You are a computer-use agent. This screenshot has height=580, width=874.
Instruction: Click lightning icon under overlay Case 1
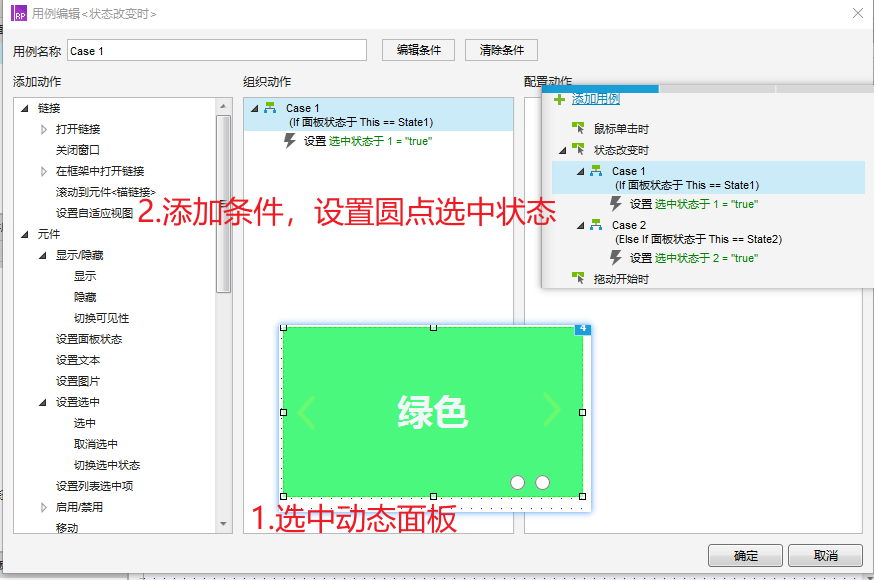pos(615,203)
